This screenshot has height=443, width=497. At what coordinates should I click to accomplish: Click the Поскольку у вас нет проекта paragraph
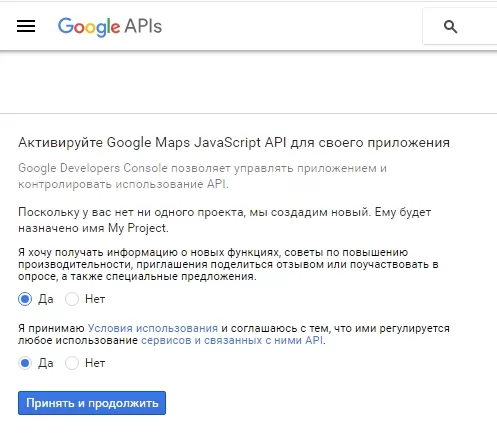point(225,220)
